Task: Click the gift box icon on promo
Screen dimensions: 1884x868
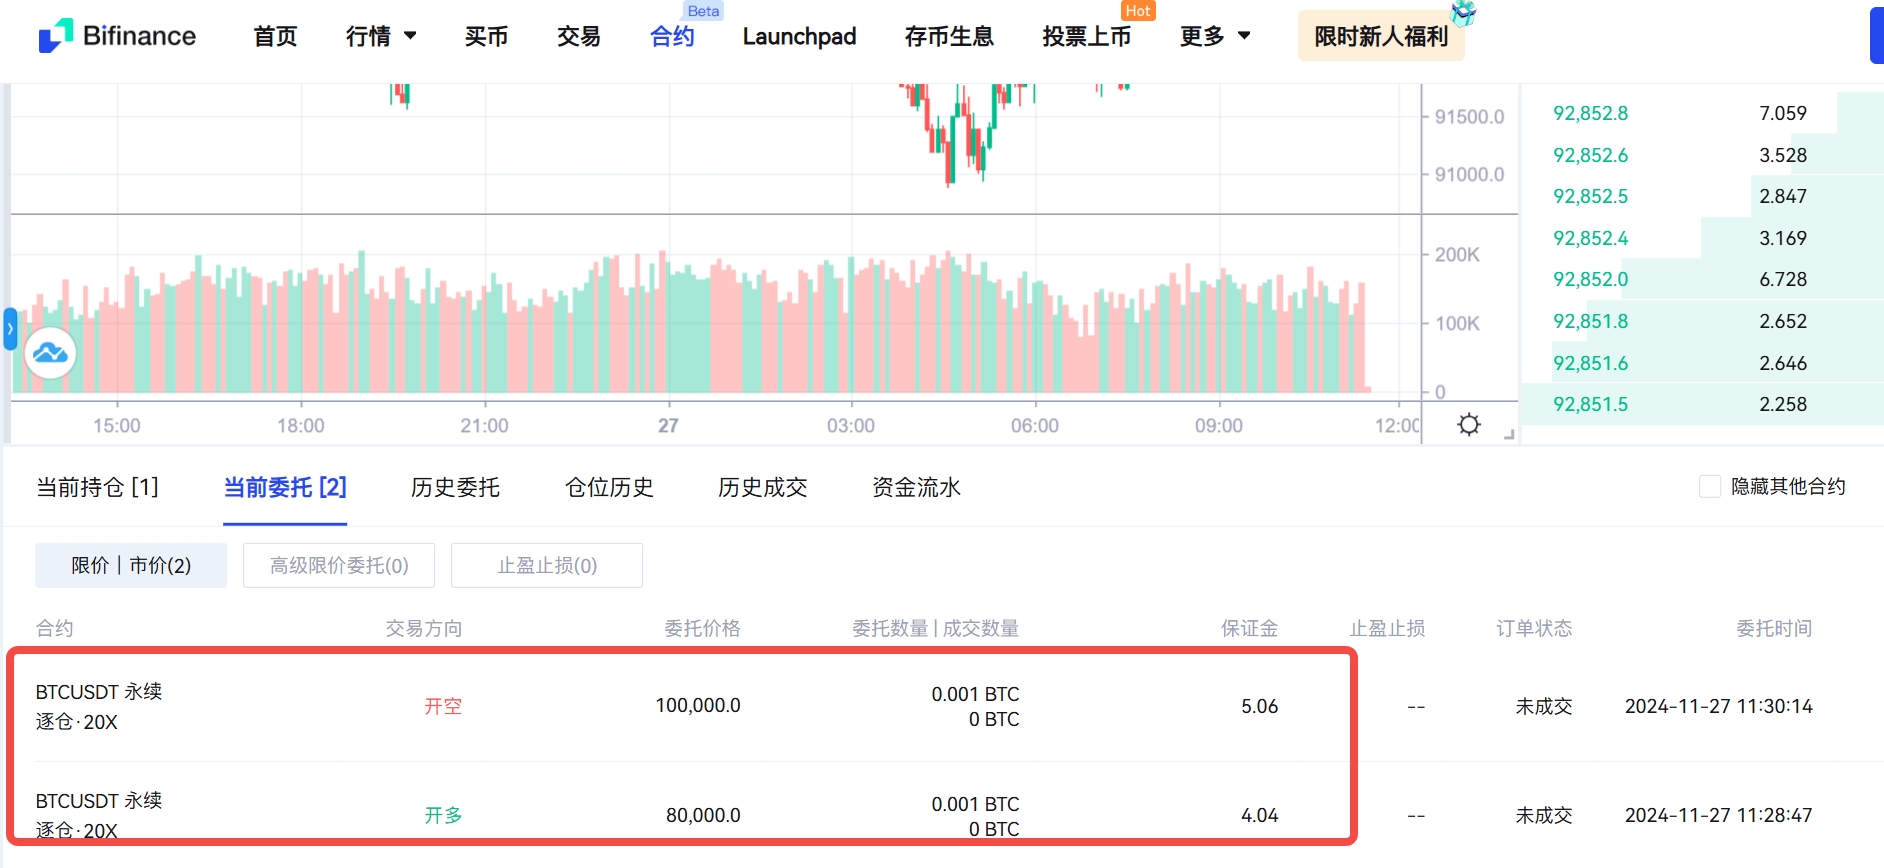Action: [x=1463, y=13]
